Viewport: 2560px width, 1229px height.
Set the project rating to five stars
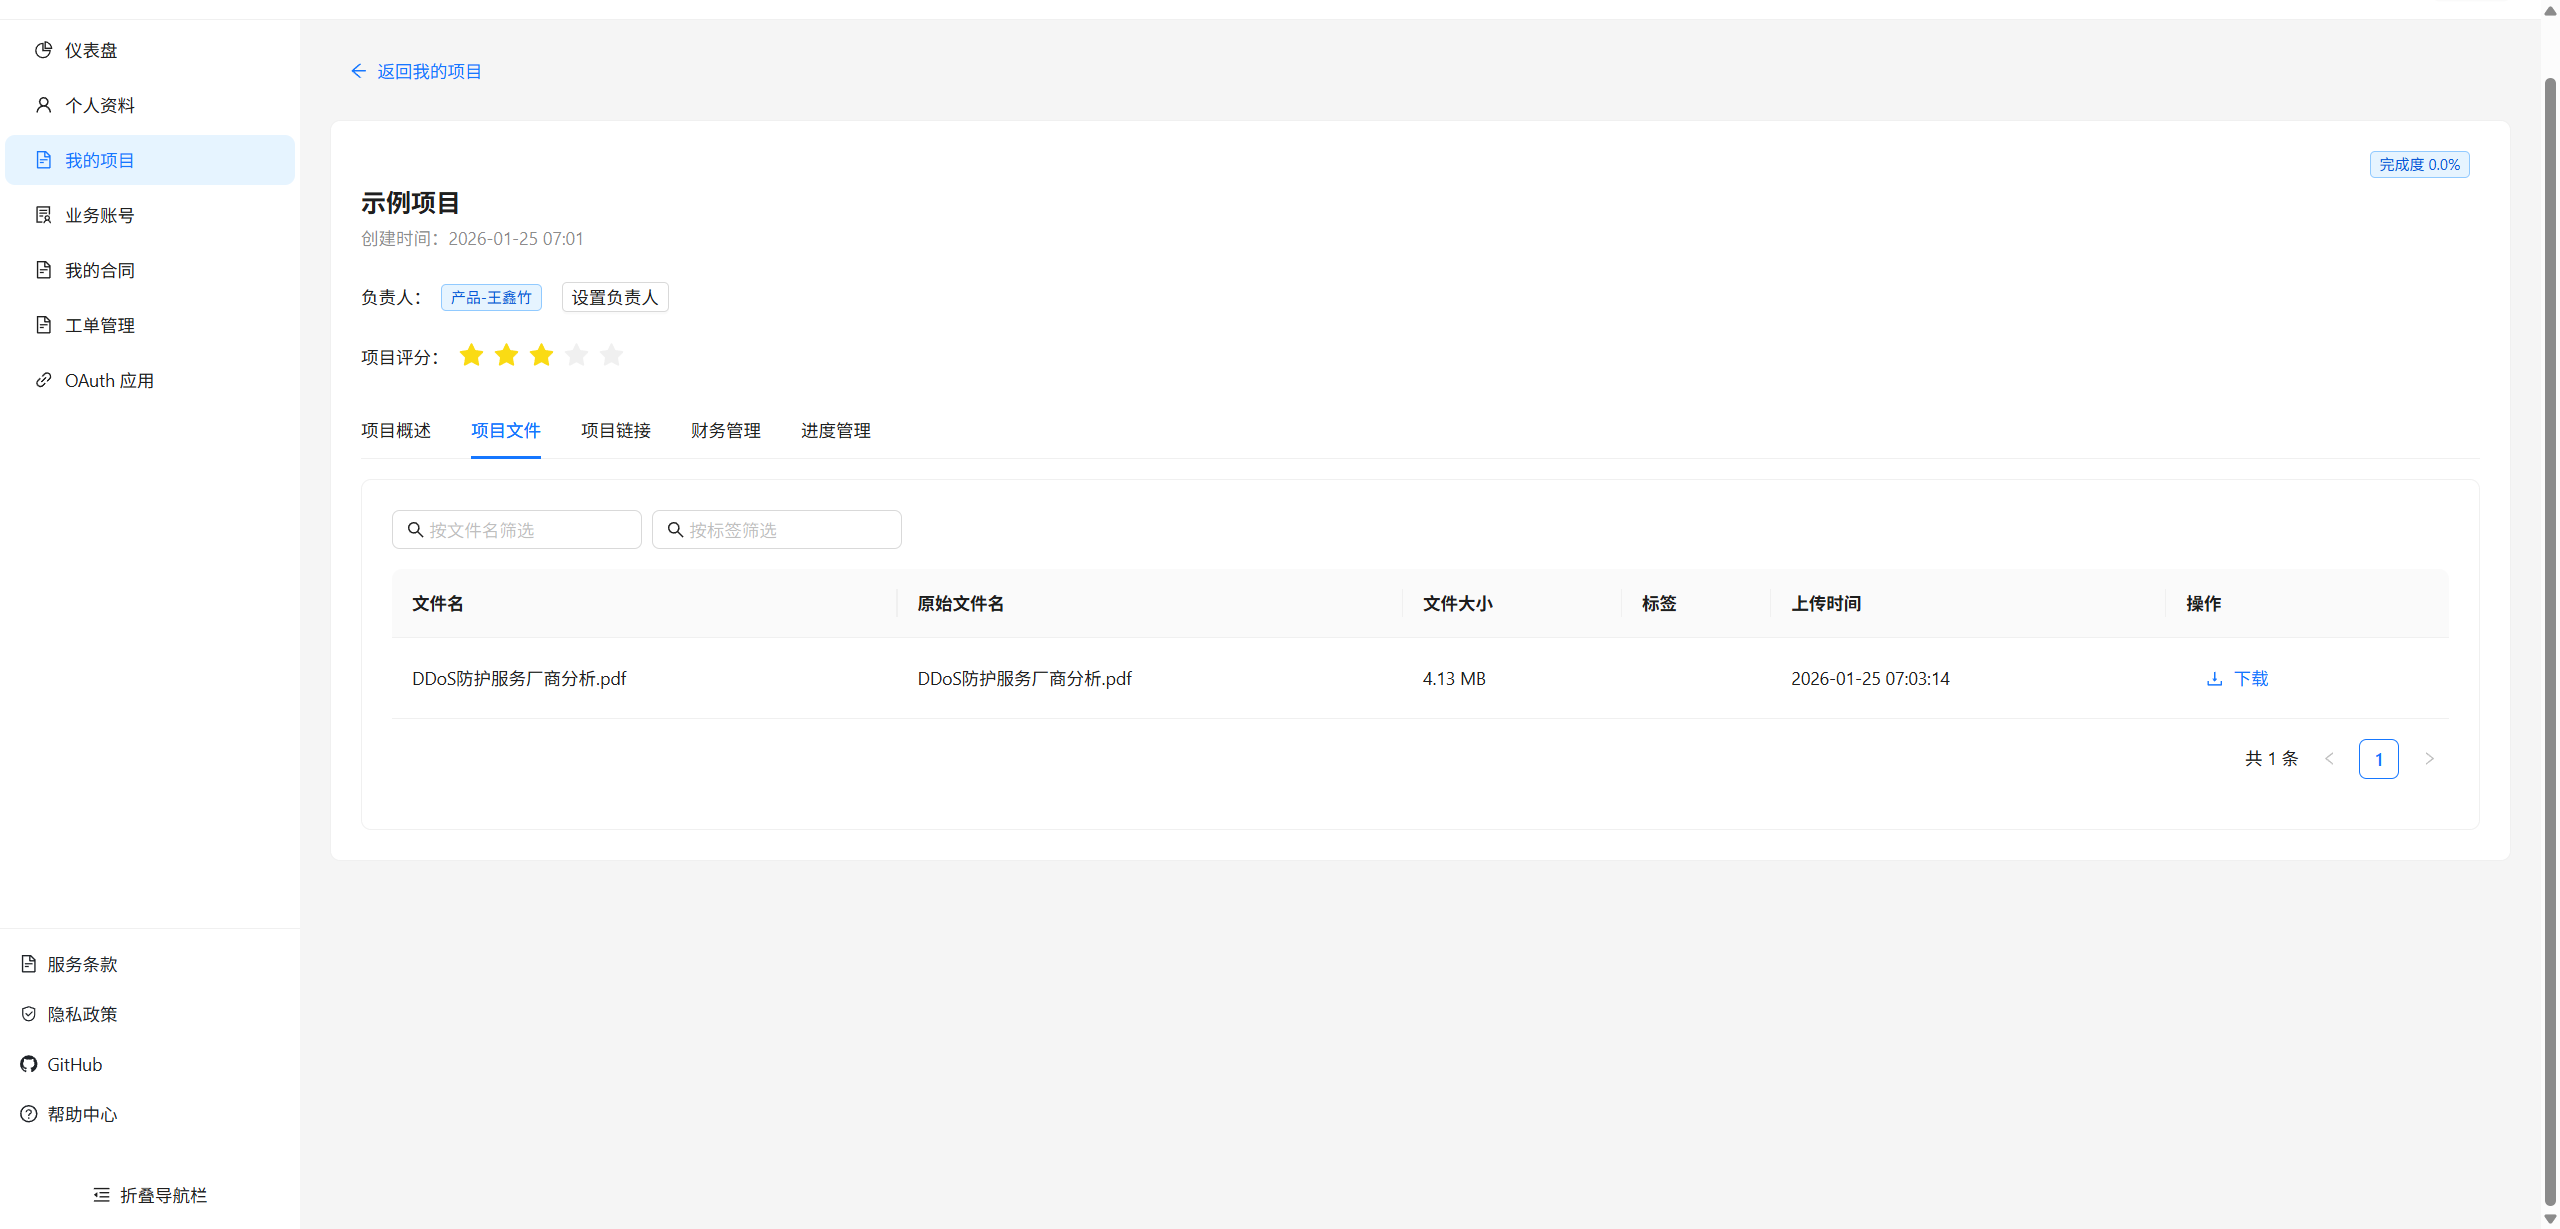tap(611, 355)
